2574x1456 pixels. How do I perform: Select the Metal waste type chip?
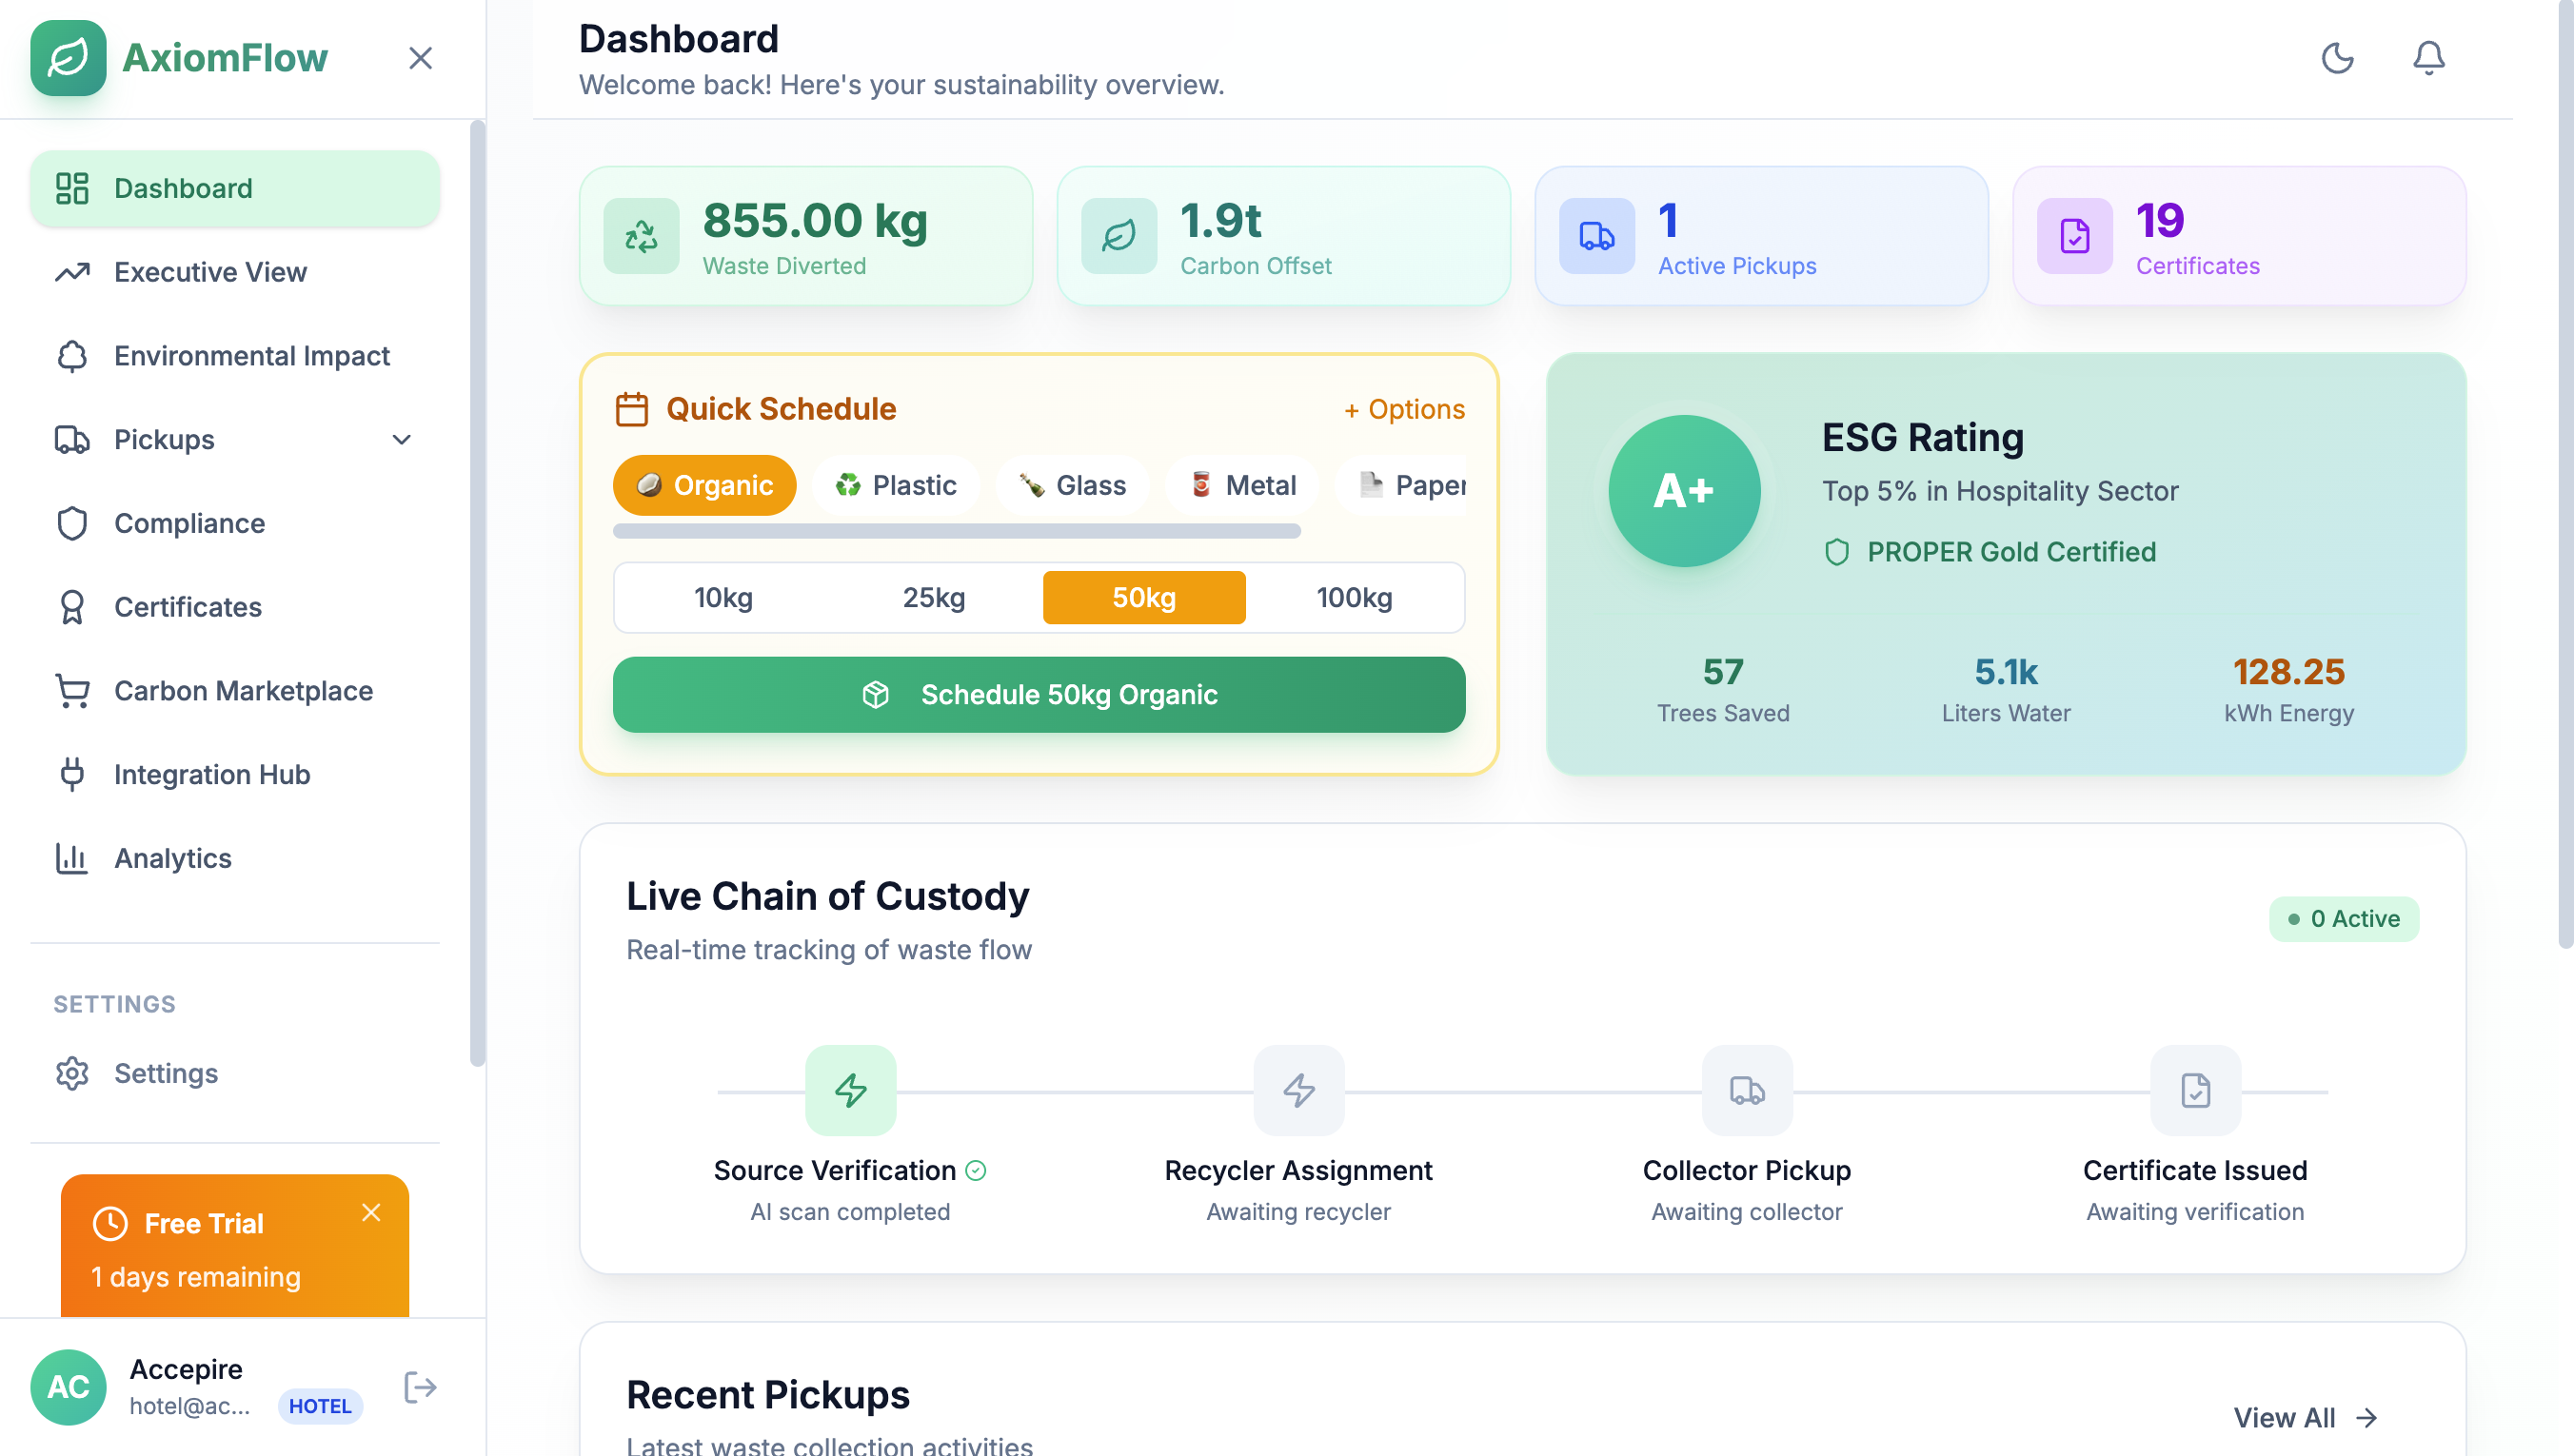[1242, 486]
